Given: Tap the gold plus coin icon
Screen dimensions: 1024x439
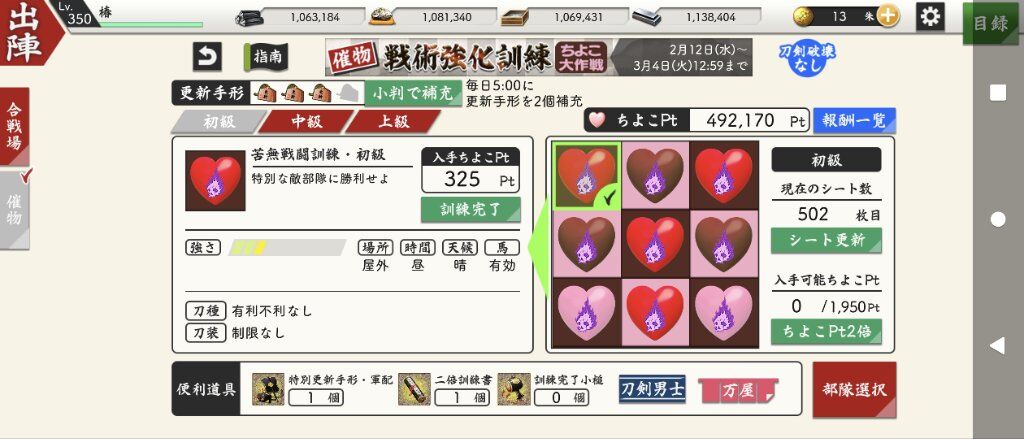Looking at the screenshot, I should point(887,17).
